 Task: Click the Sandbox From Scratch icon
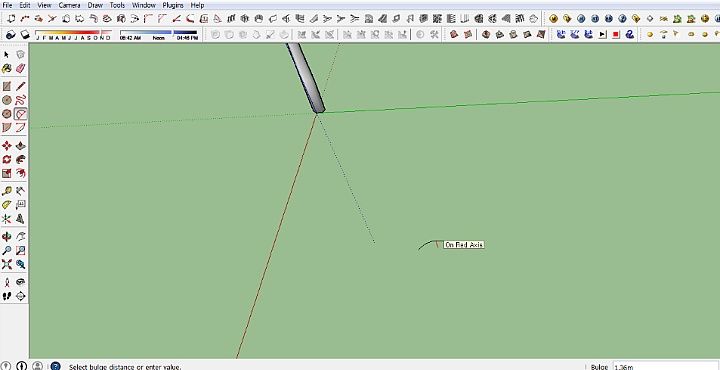click(x=467, y=34)
